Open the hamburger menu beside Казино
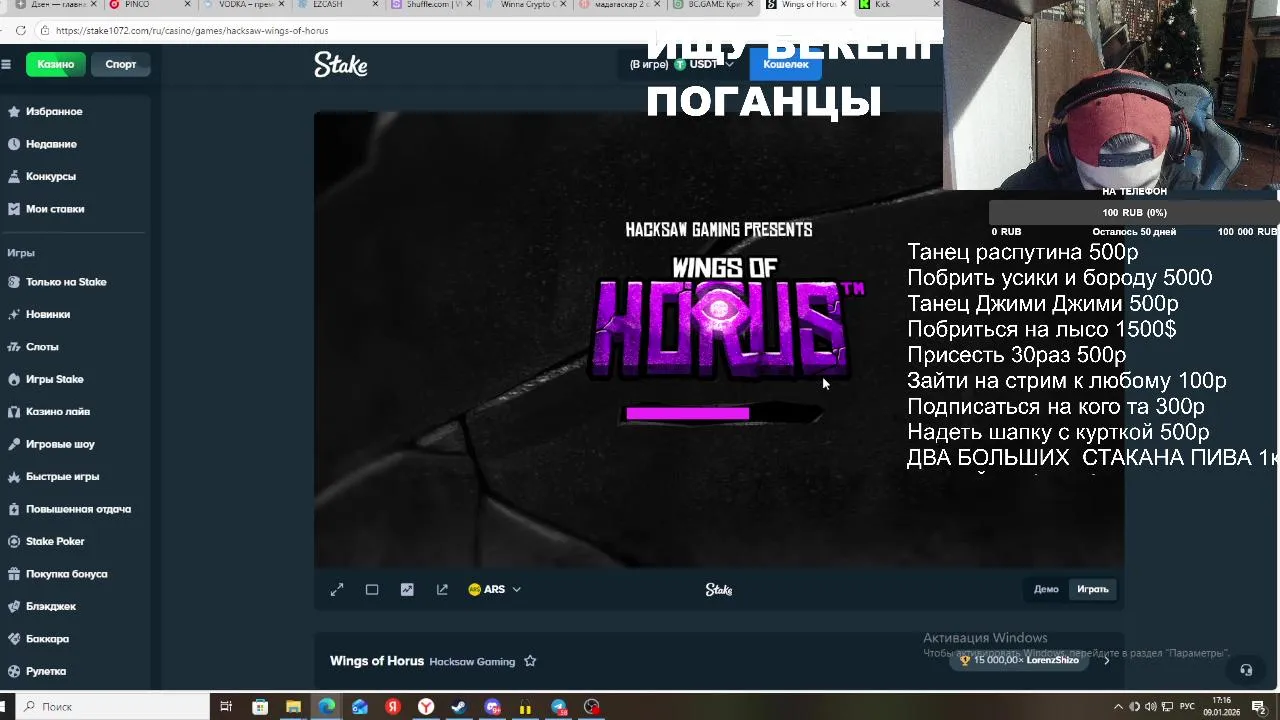The image size is (1280, 720). (6, 64)
